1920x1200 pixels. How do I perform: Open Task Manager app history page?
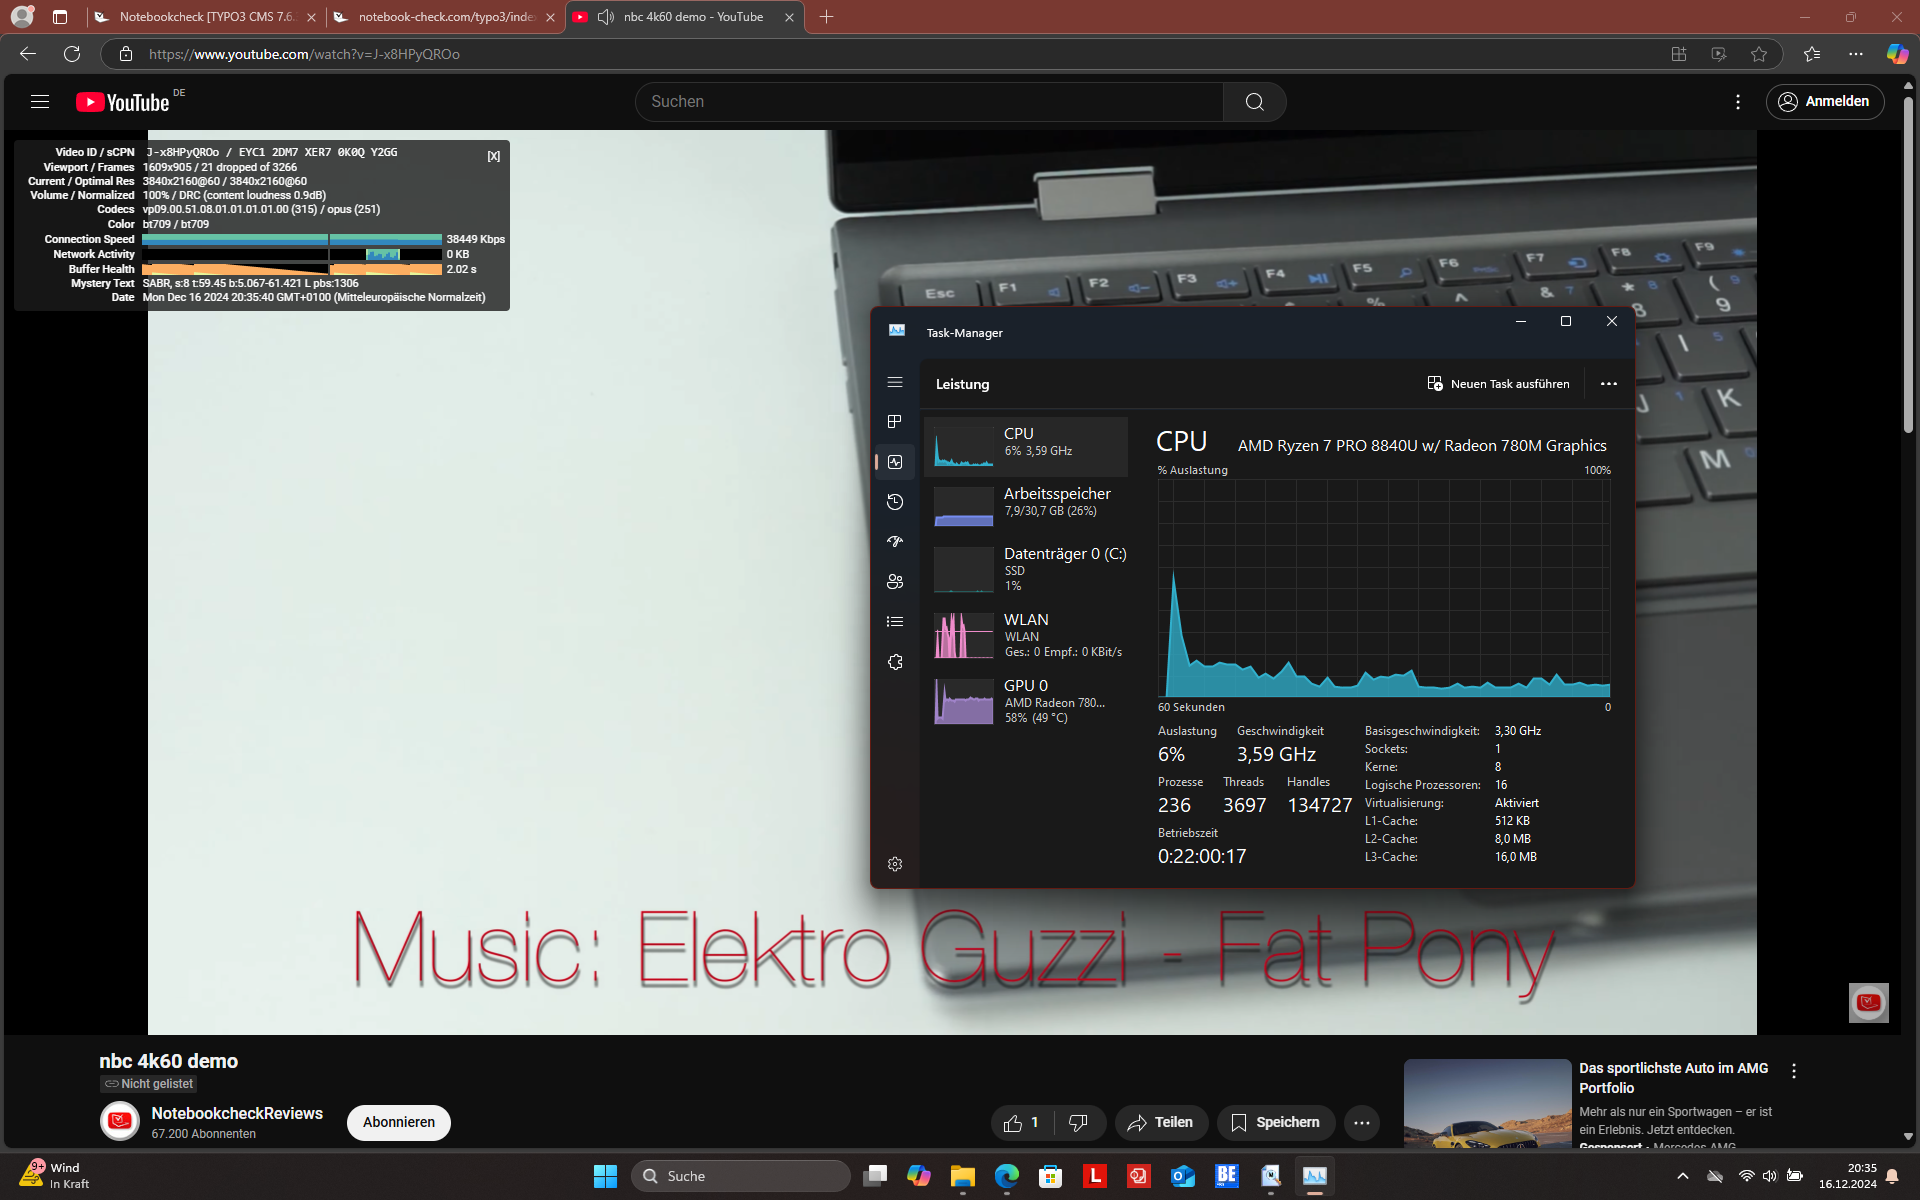895,502
